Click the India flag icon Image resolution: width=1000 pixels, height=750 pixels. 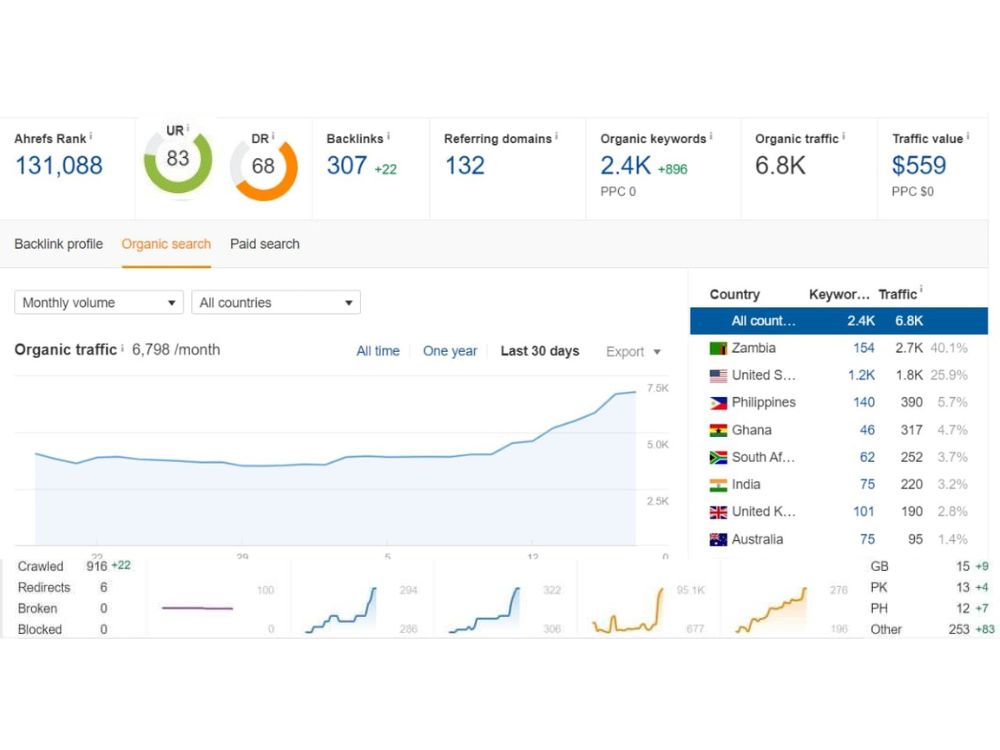coord(718,485)
